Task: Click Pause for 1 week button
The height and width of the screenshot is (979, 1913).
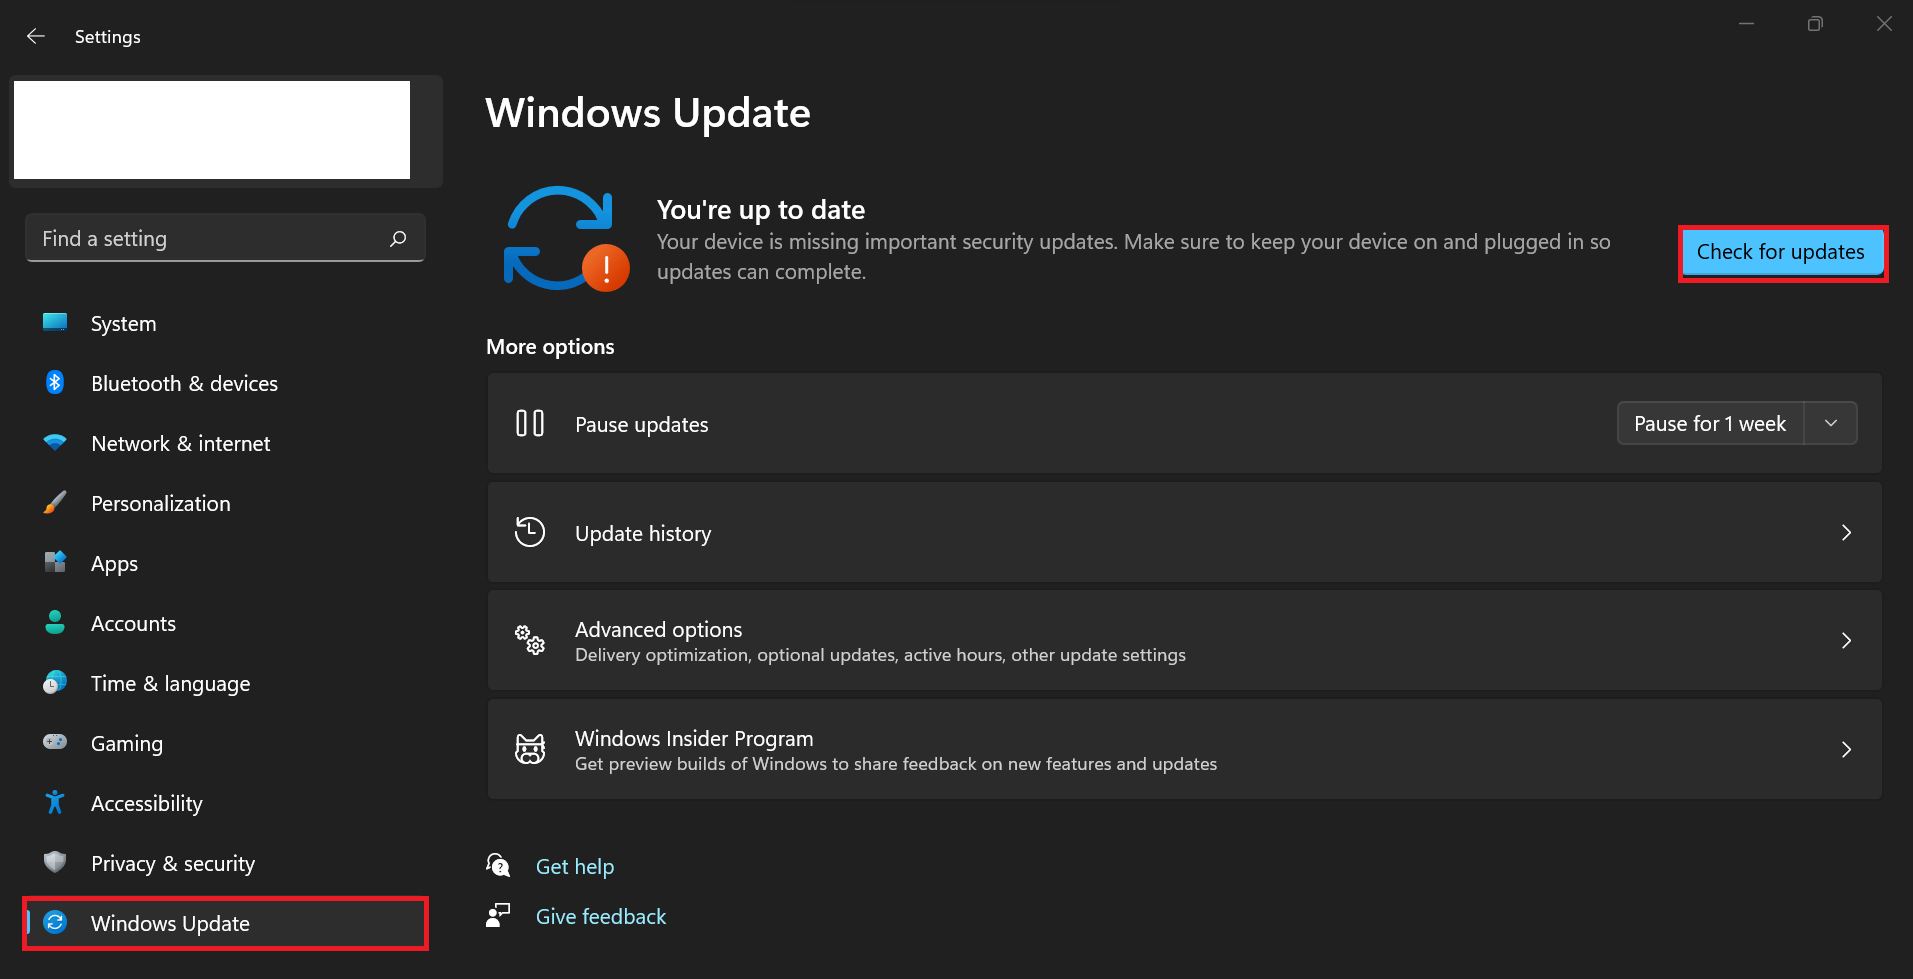Action: [x=1710, y=423]
